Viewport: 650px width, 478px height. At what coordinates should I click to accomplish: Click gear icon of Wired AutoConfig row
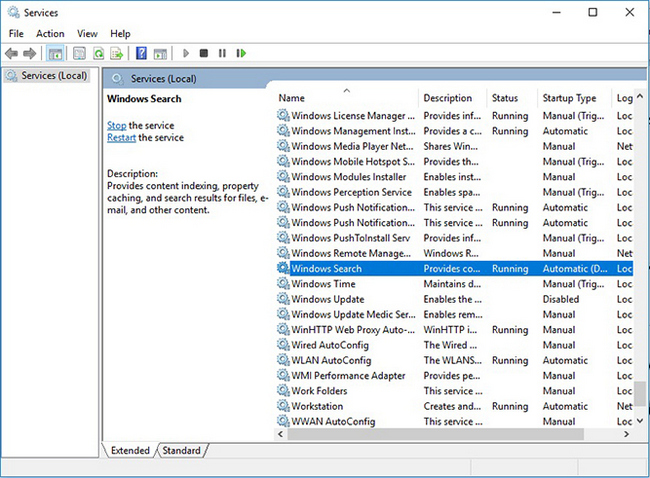coord(283,345)
